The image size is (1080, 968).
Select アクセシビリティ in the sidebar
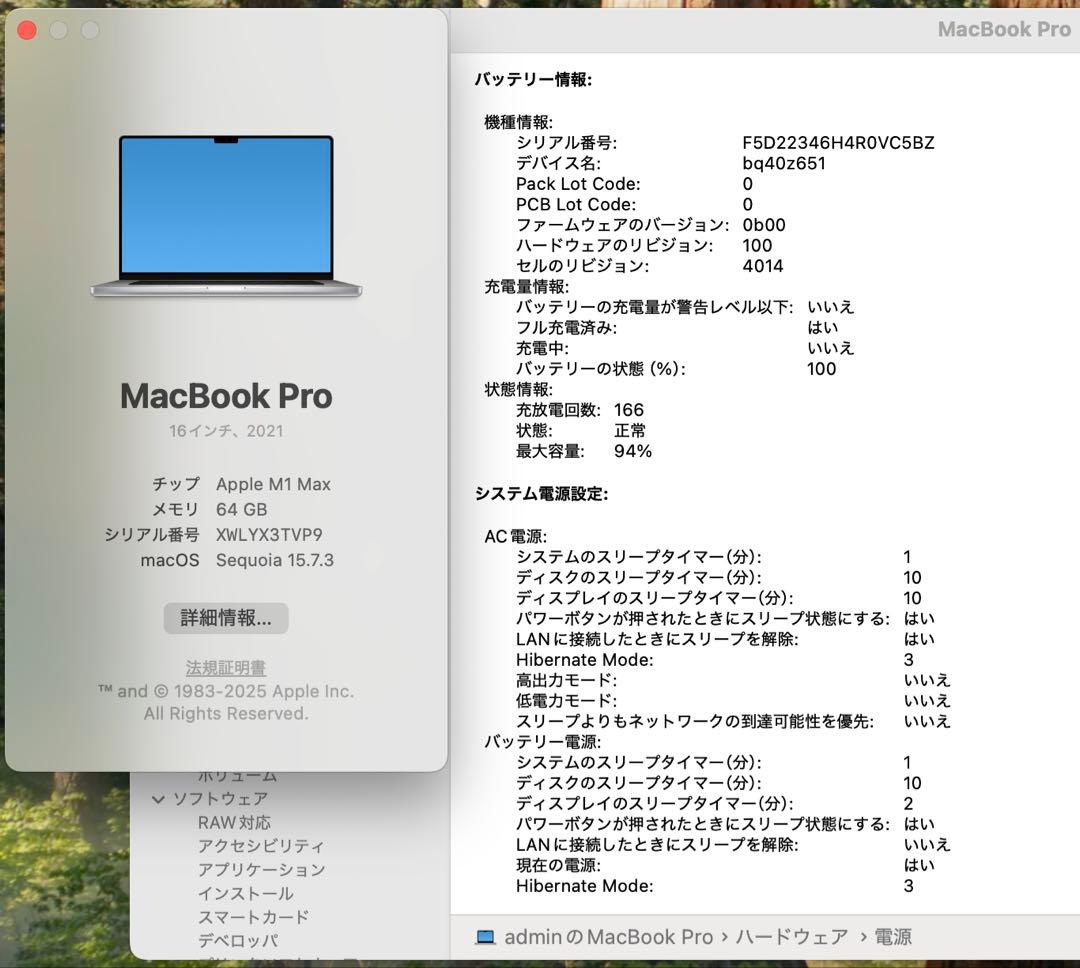[260, 846]
